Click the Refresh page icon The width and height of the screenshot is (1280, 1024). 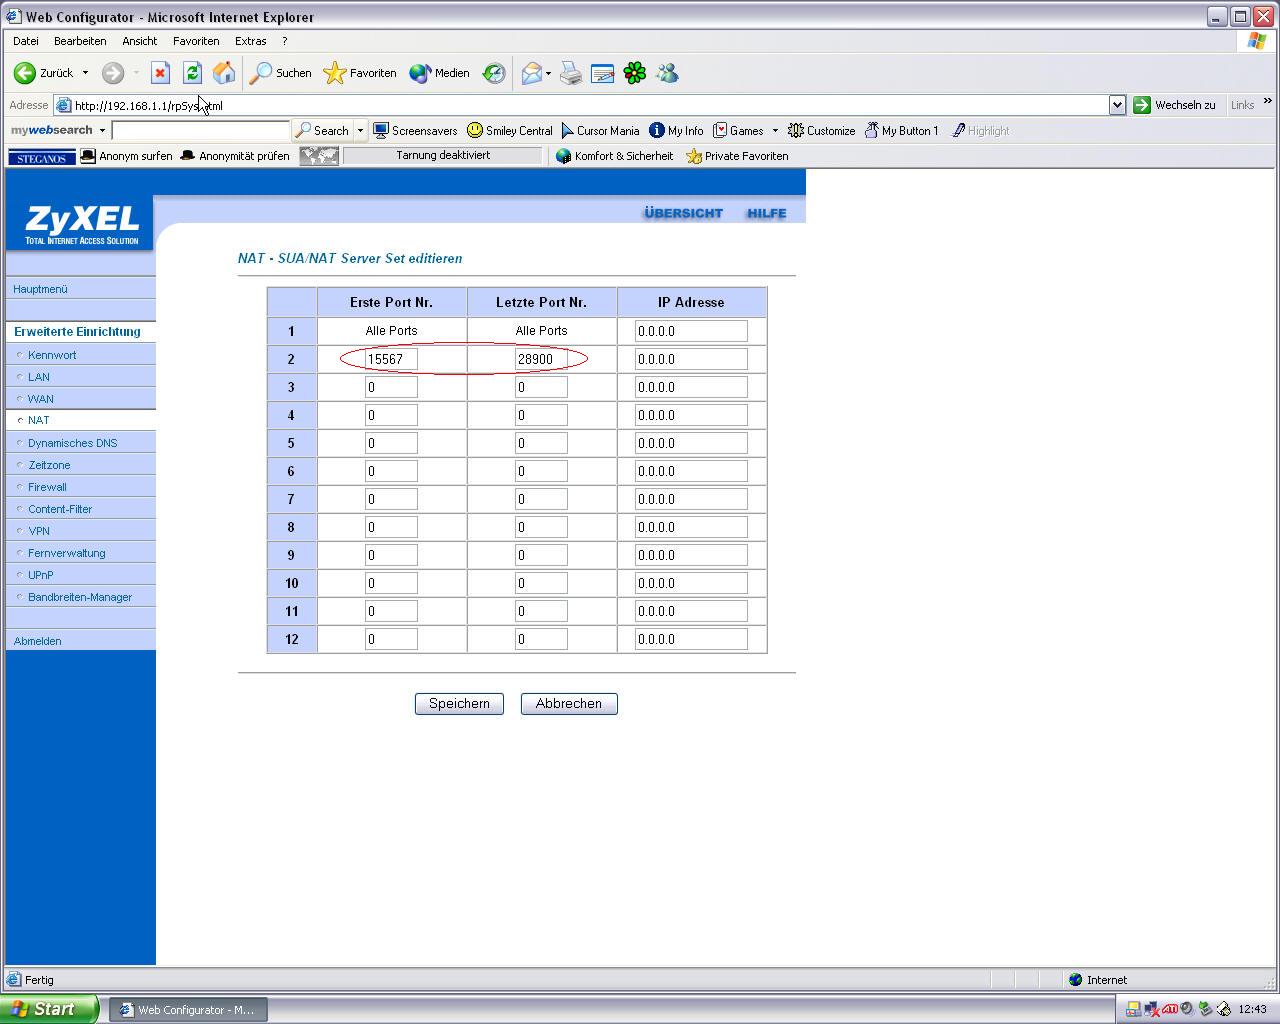pyautogui.click(x=192, y=73)
